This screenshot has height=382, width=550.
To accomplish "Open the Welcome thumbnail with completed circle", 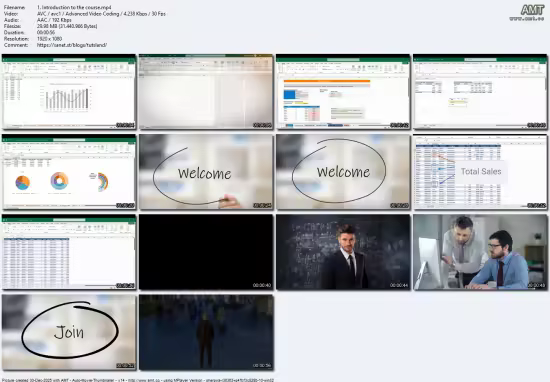I will click(343, 172).
